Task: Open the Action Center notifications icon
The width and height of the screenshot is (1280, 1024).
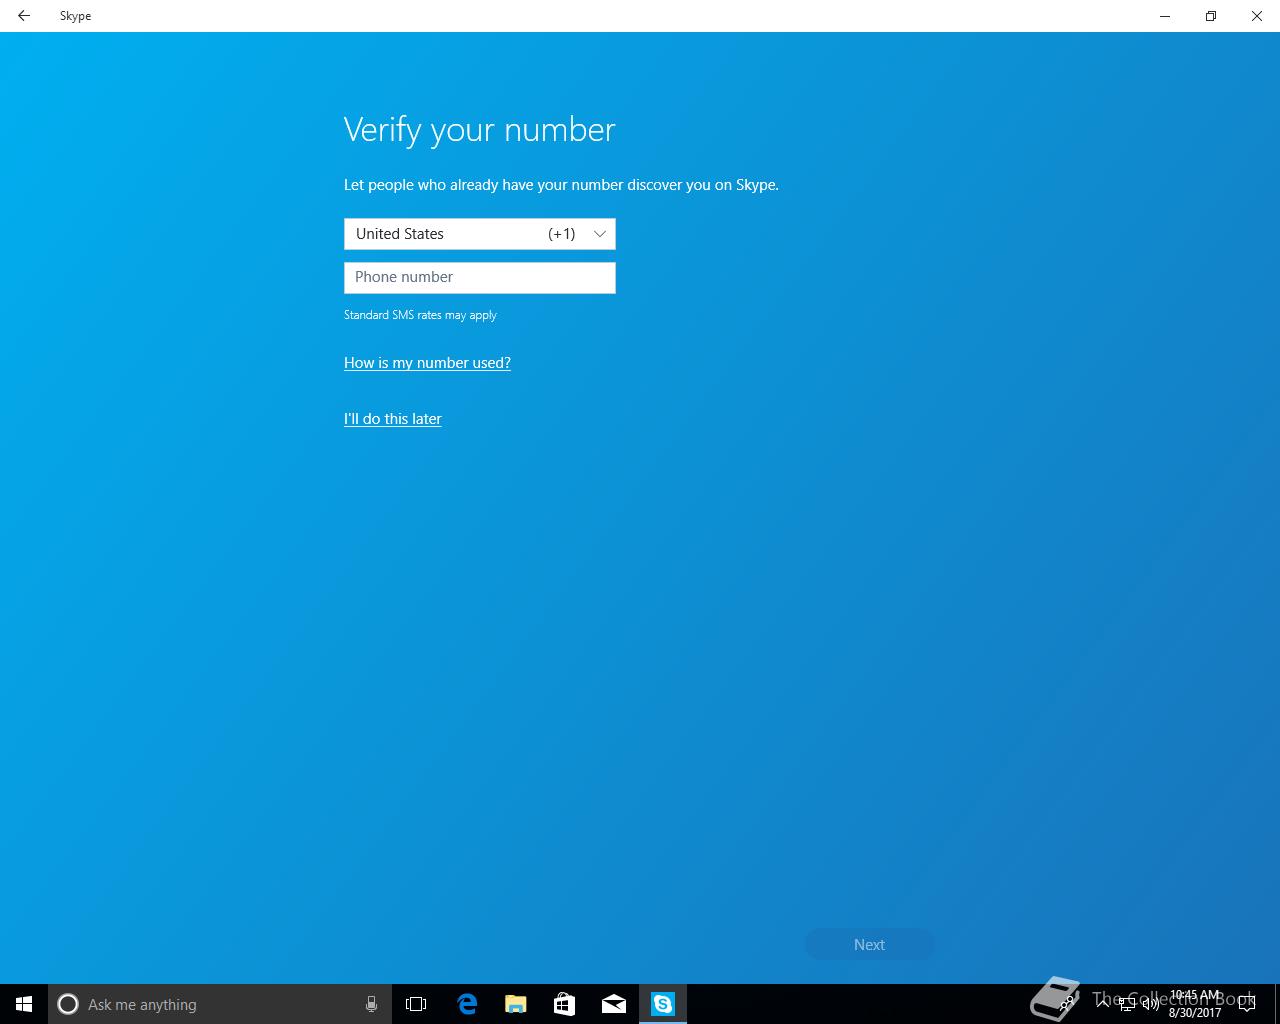Action: [1247, 1004]
